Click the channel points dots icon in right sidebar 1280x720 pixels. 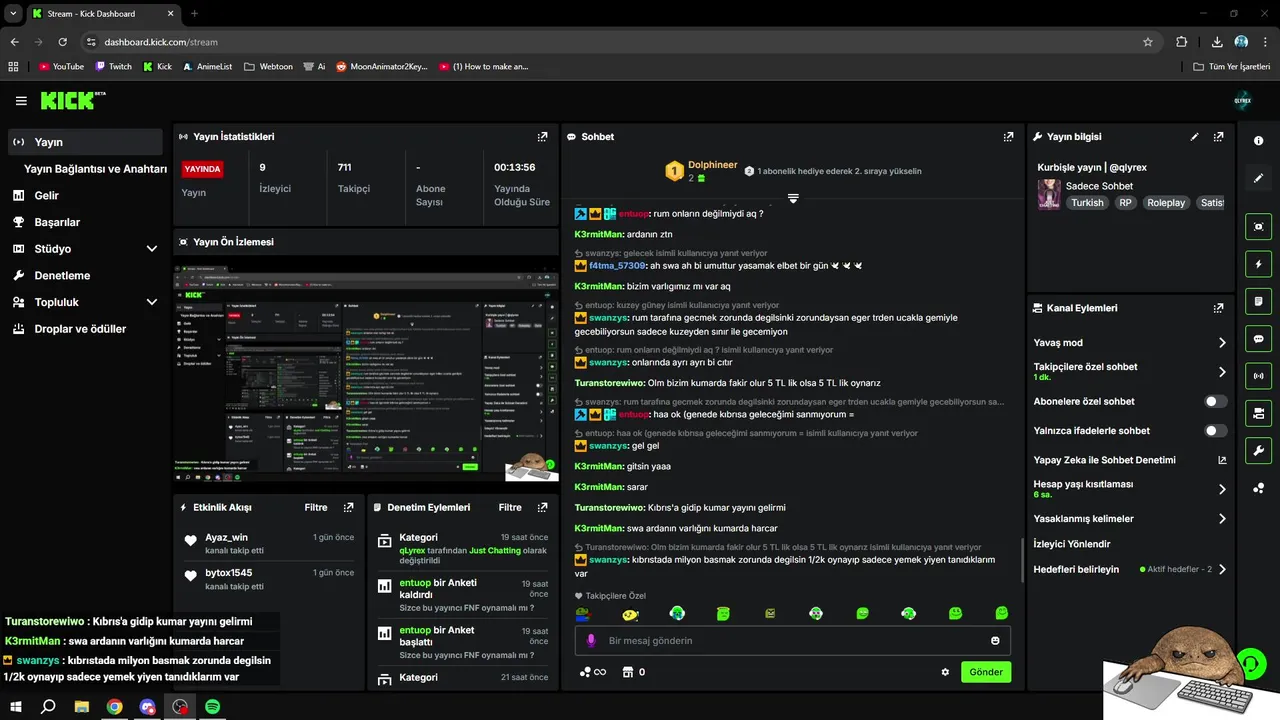tap(1258, 488)
